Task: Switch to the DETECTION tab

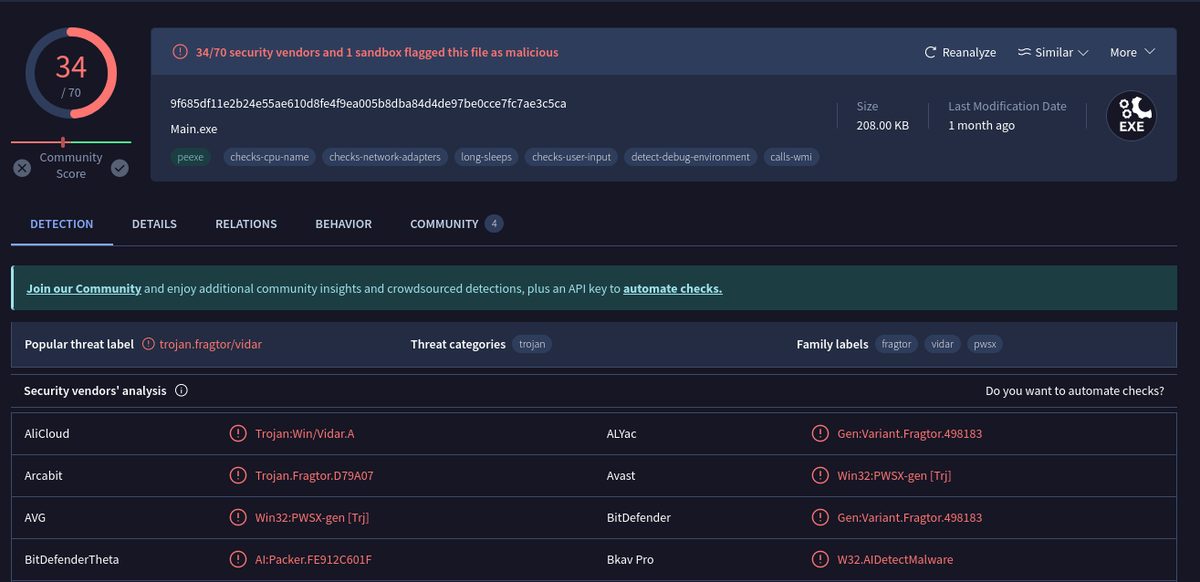Action: [62, 224]
